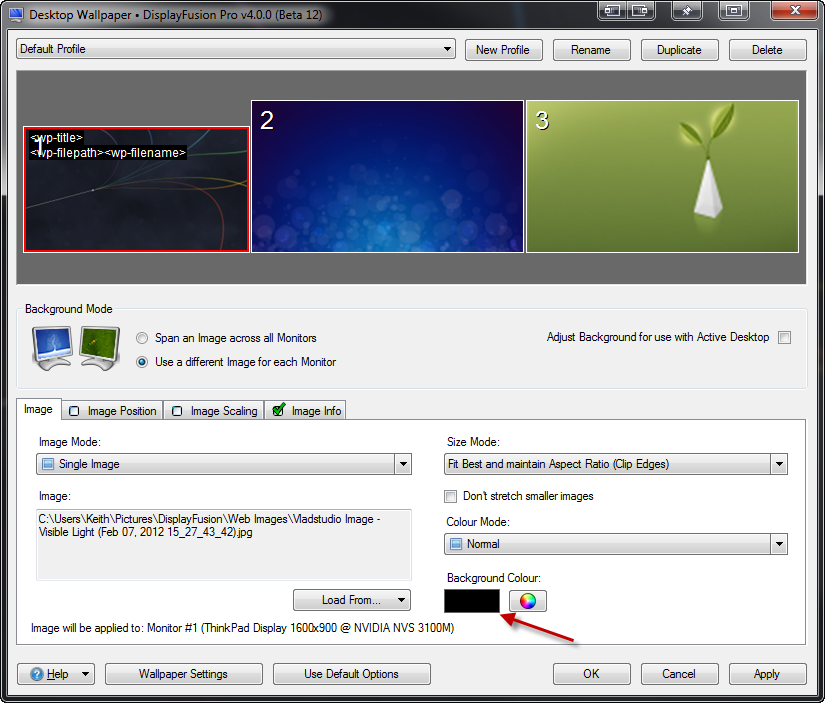Expand the Size Mode dropdown
This screenshot has height=703, width=825.
pos(616,464)
